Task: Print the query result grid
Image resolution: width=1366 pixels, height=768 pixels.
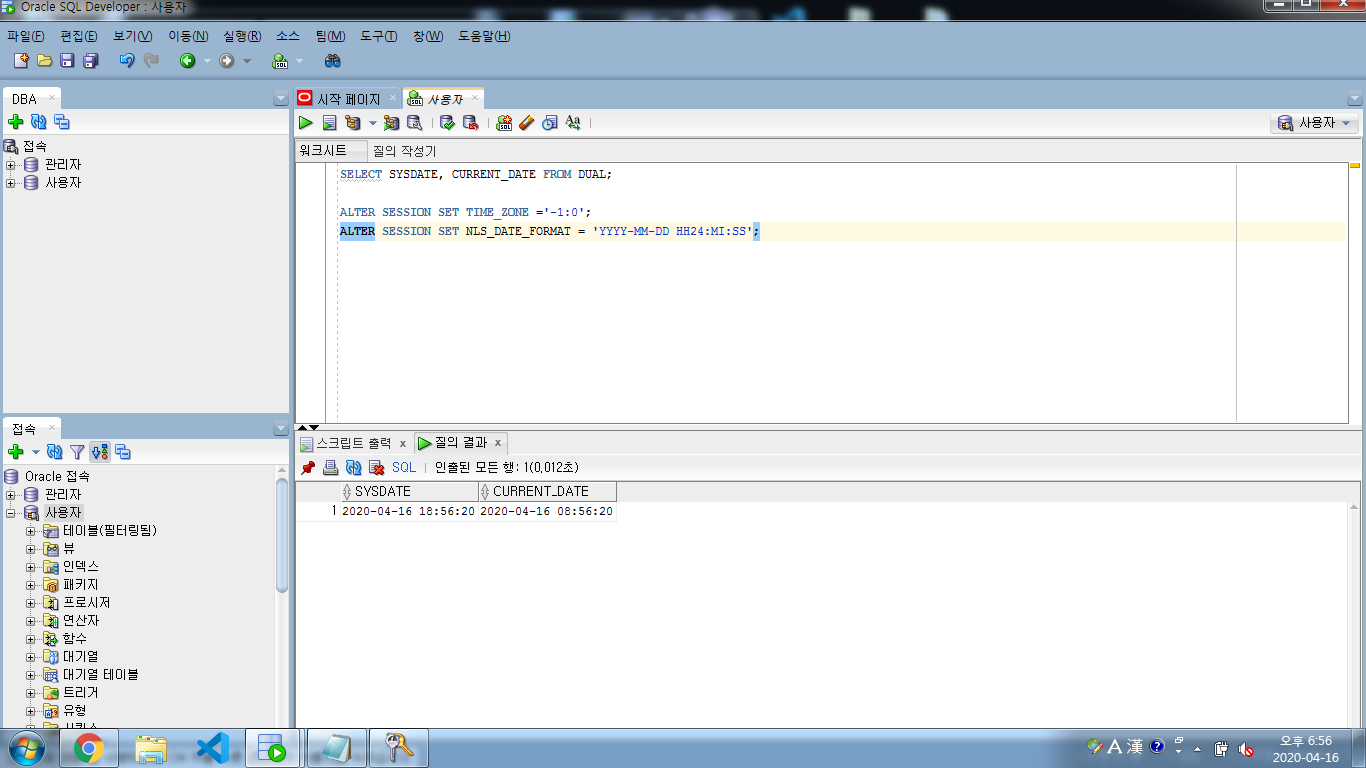Action: pos(331,467)
